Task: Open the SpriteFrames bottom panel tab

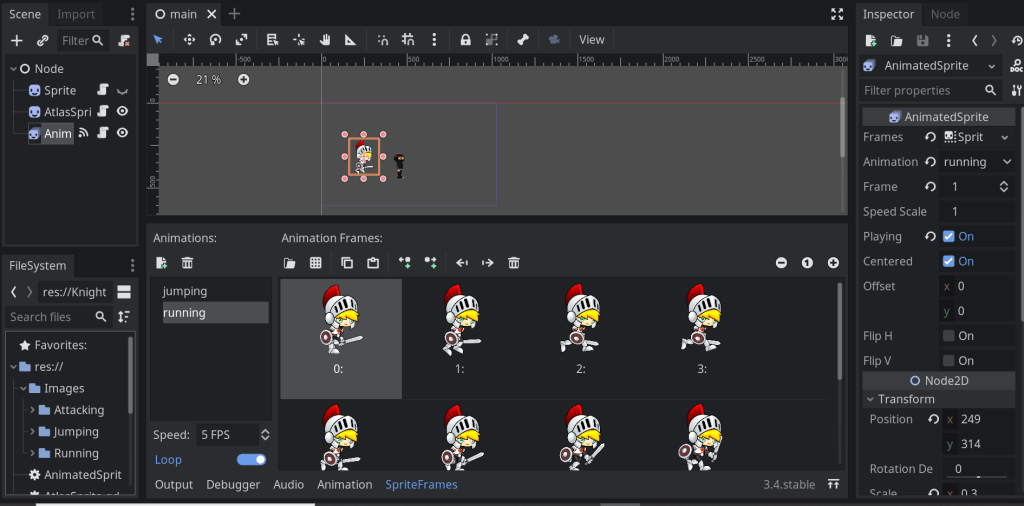Action: tap(421, 484)
